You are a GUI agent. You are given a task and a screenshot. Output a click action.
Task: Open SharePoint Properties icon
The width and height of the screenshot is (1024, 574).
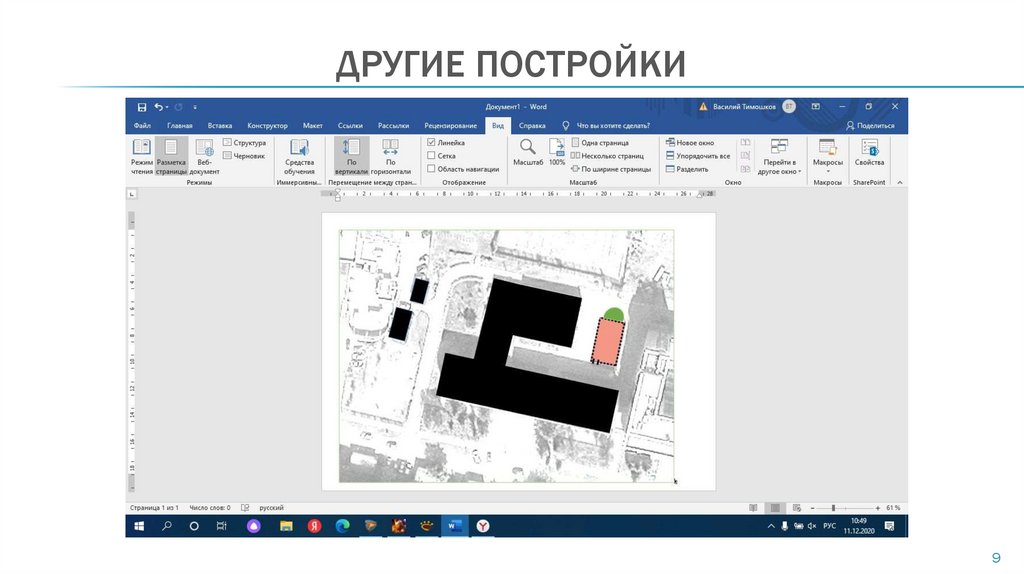coord(869,152)
